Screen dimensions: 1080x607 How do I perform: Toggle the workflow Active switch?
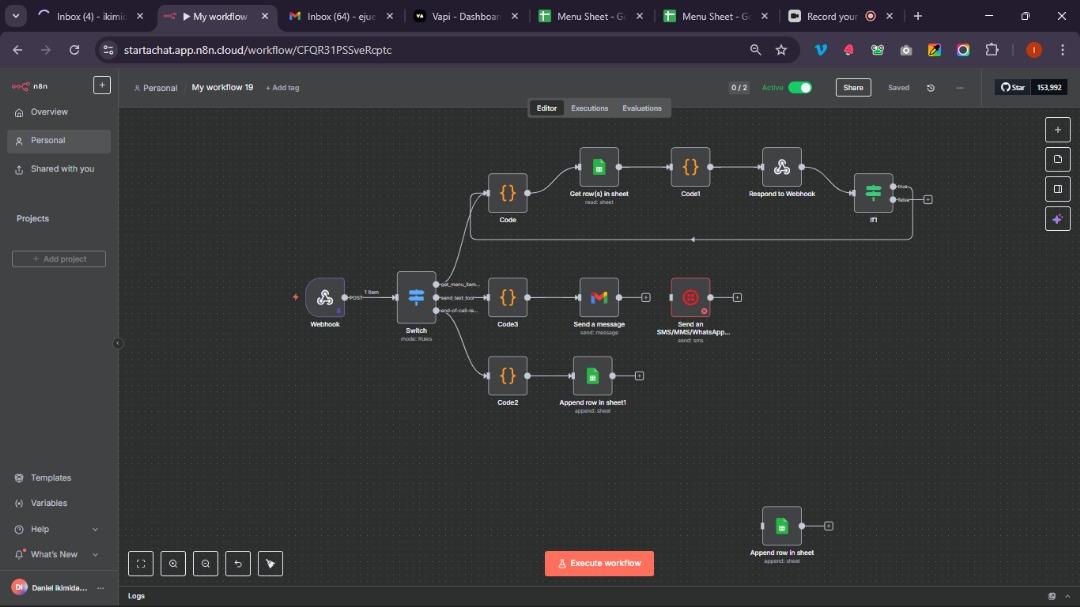(800, 88)
